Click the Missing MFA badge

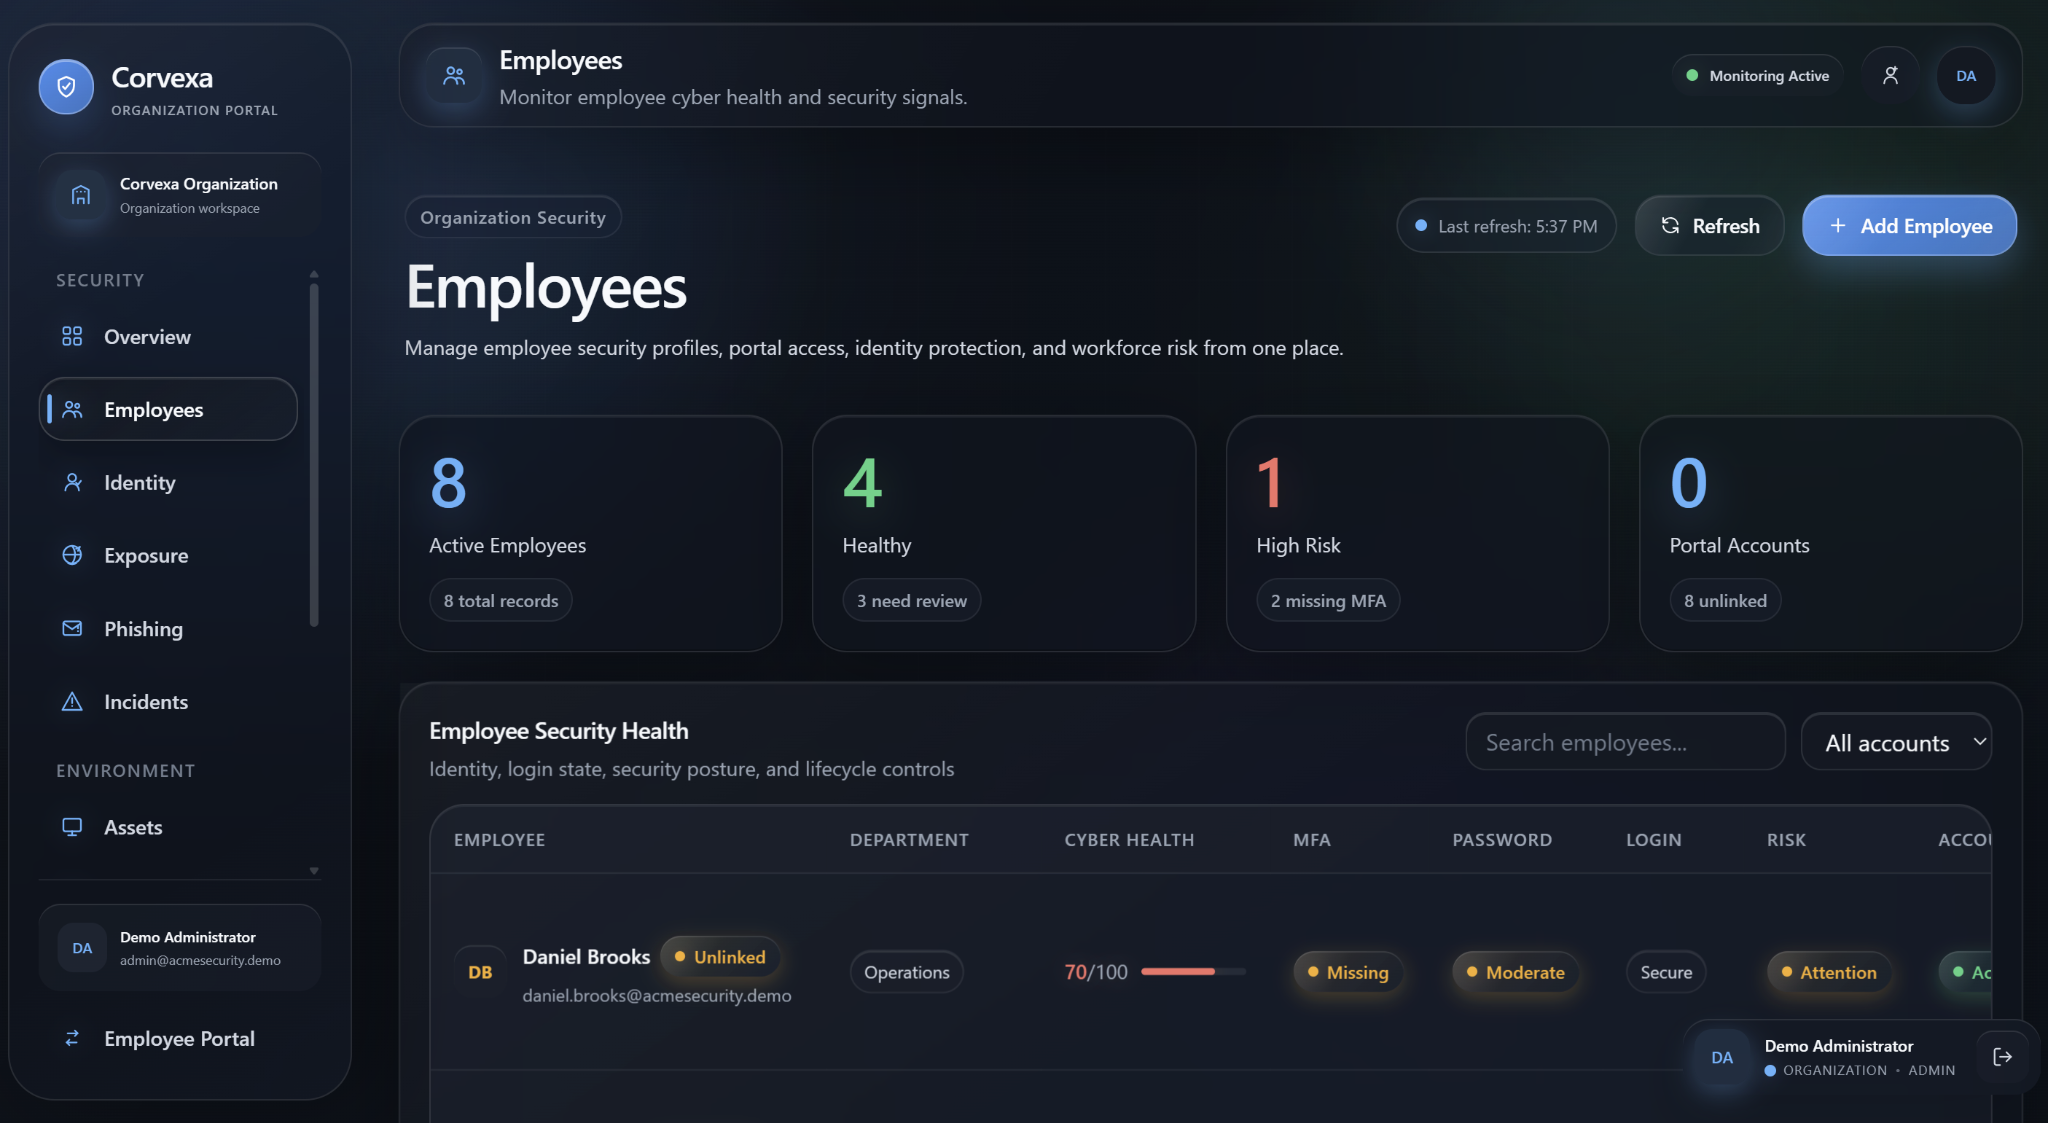pos(1348,972)
